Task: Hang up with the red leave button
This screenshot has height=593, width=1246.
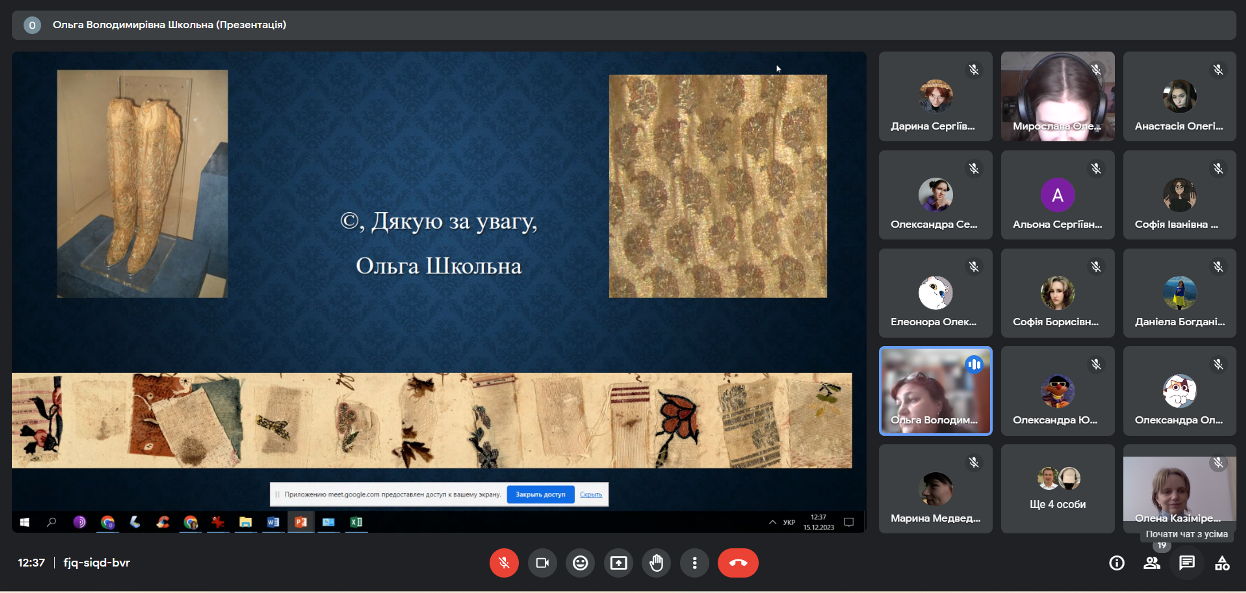Action: (x=738, y=563)
